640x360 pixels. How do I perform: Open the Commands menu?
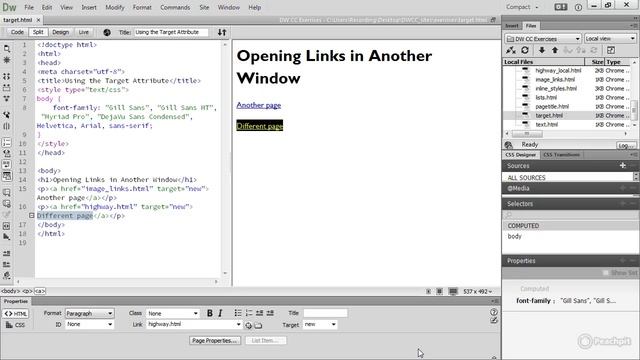click(x=175, y=7)
